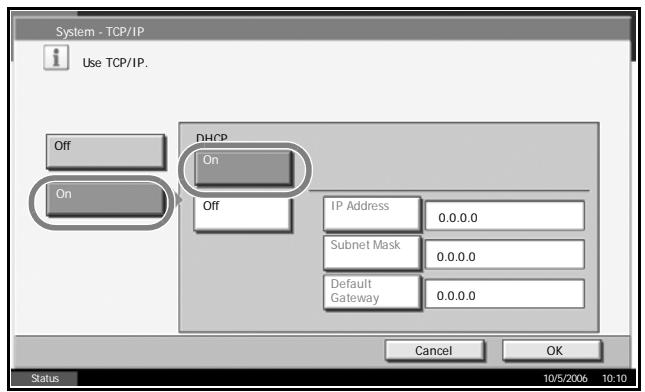The height and width of the screenshot is (392, 645).
Task: Turn TCP/IP Off
Action: point(106,151)
